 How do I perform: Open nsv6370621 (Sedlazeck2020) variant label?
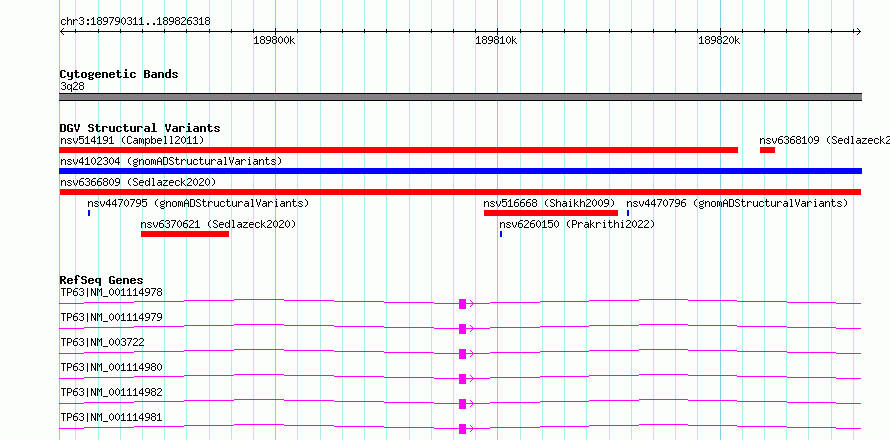[219, 224]
